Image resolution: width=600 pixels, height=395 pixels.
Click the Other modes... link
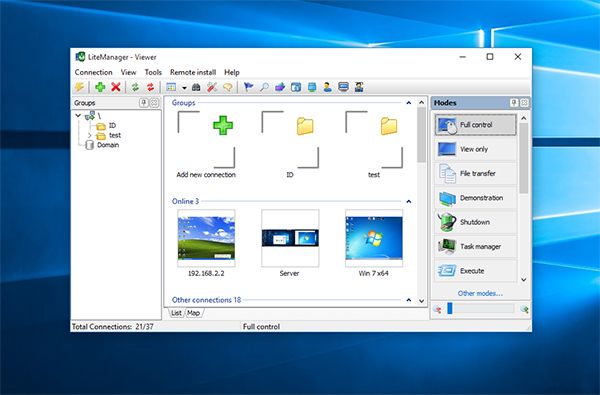(x=480, y=294)
